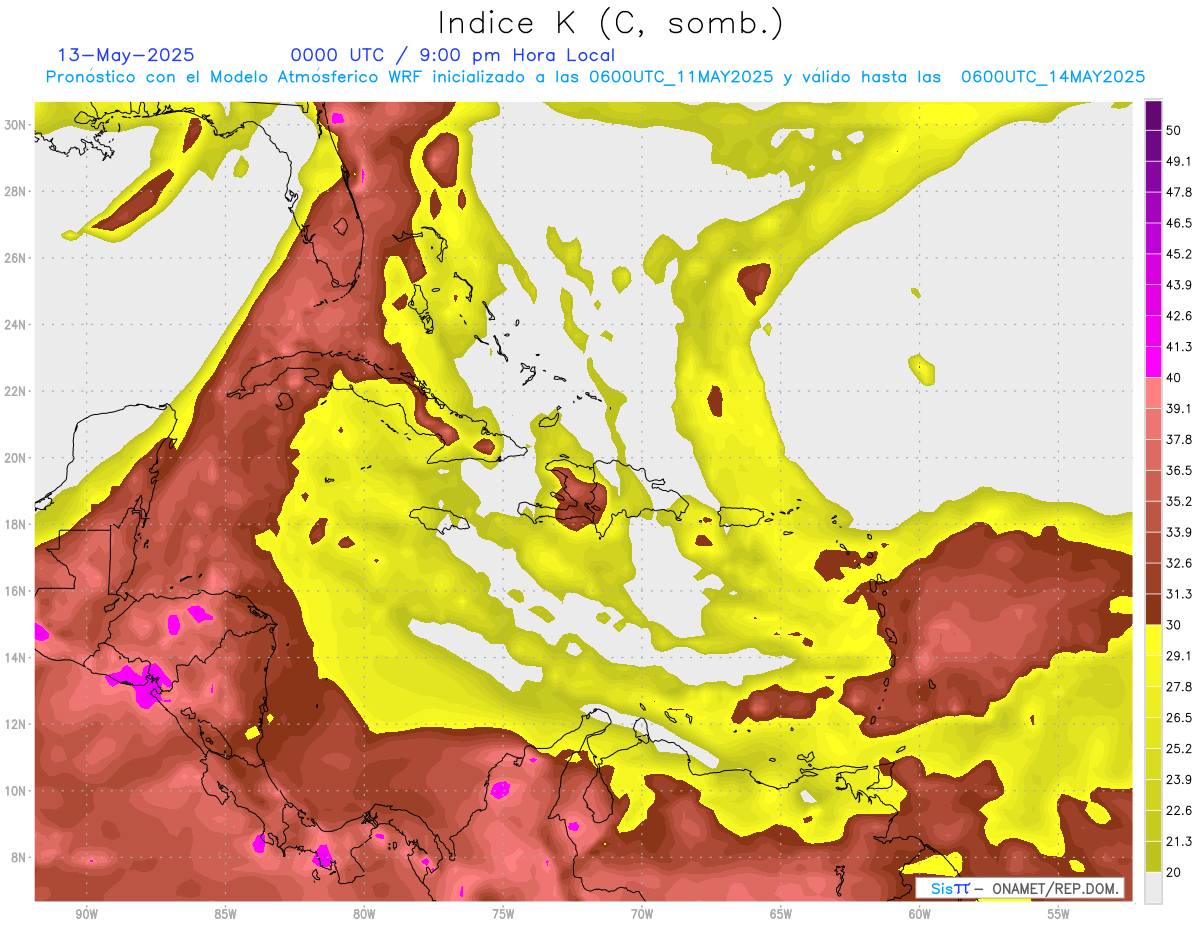Viewport: 1200px width, 927px height.
Task: Click the colorbar value label 26.5
Action: pos(1179,717)
